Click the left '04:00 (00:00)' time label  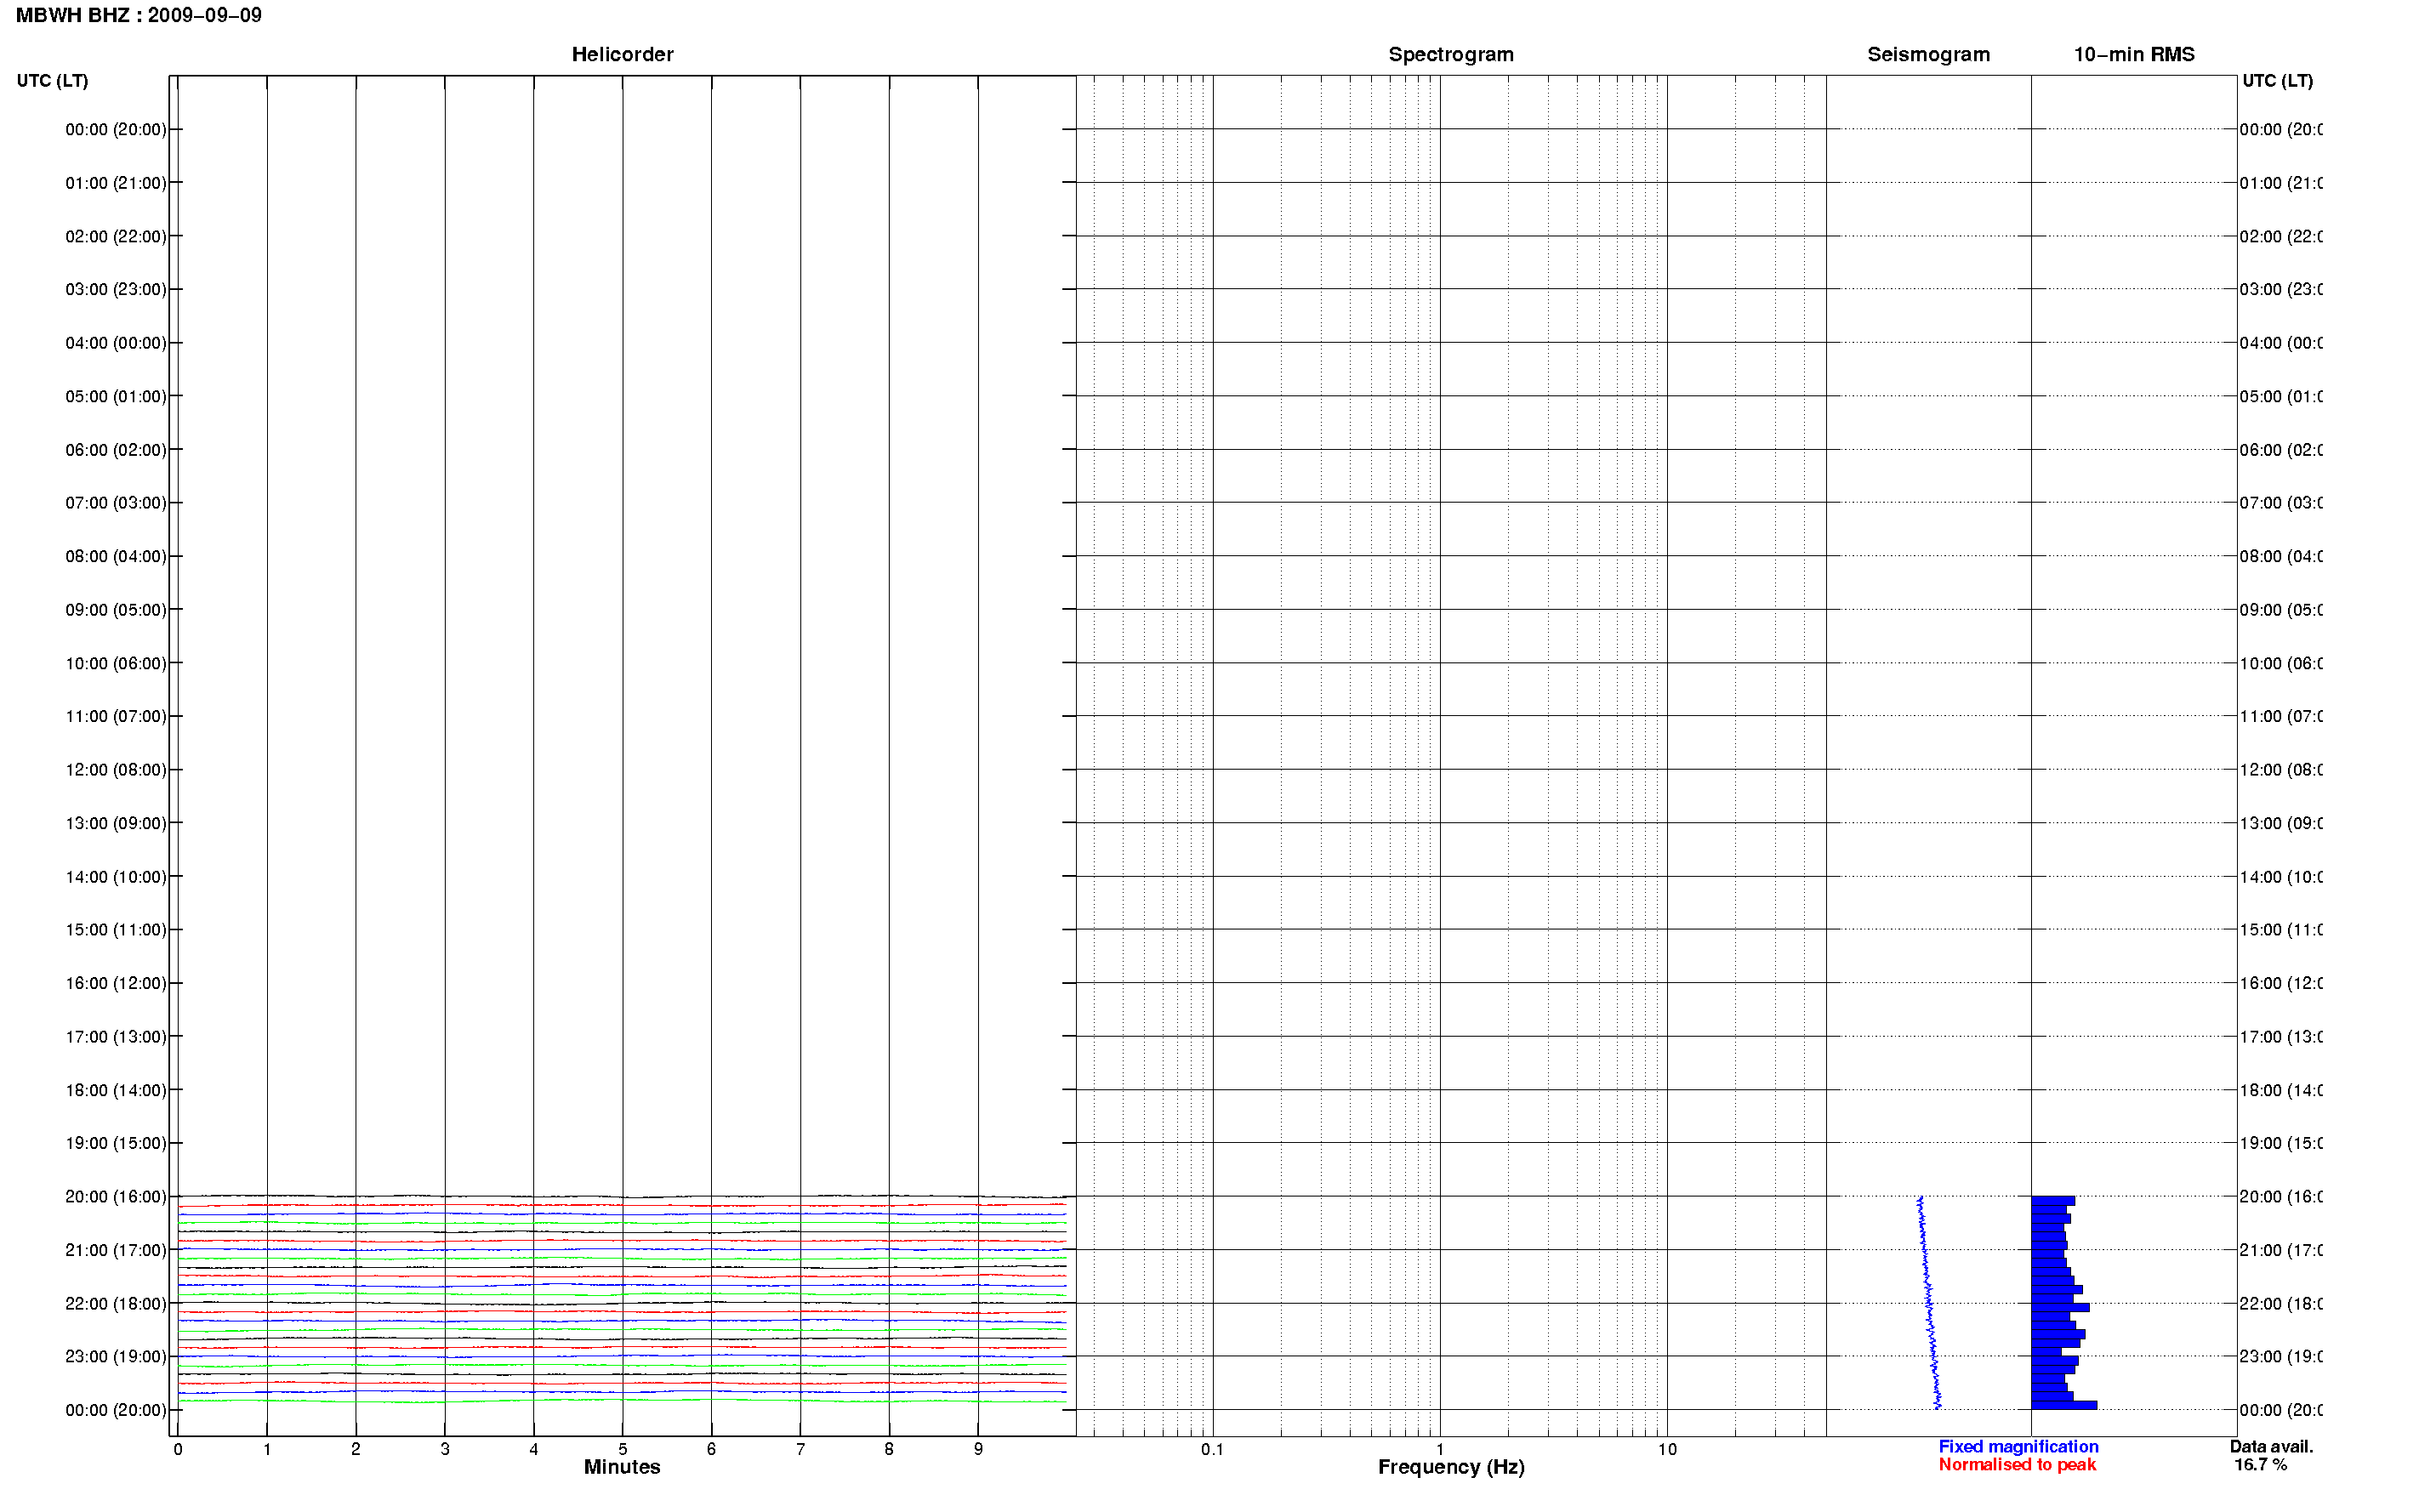116,343
